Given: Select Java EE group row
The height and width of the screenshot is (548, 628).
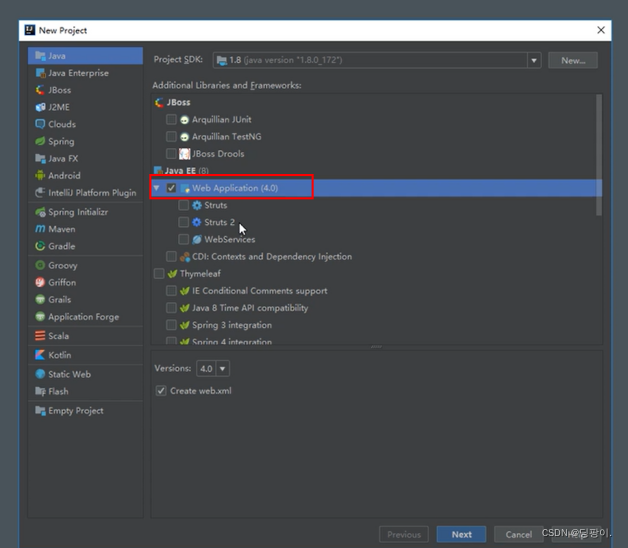Looking at the screenshot, I should tap(376, 171).
